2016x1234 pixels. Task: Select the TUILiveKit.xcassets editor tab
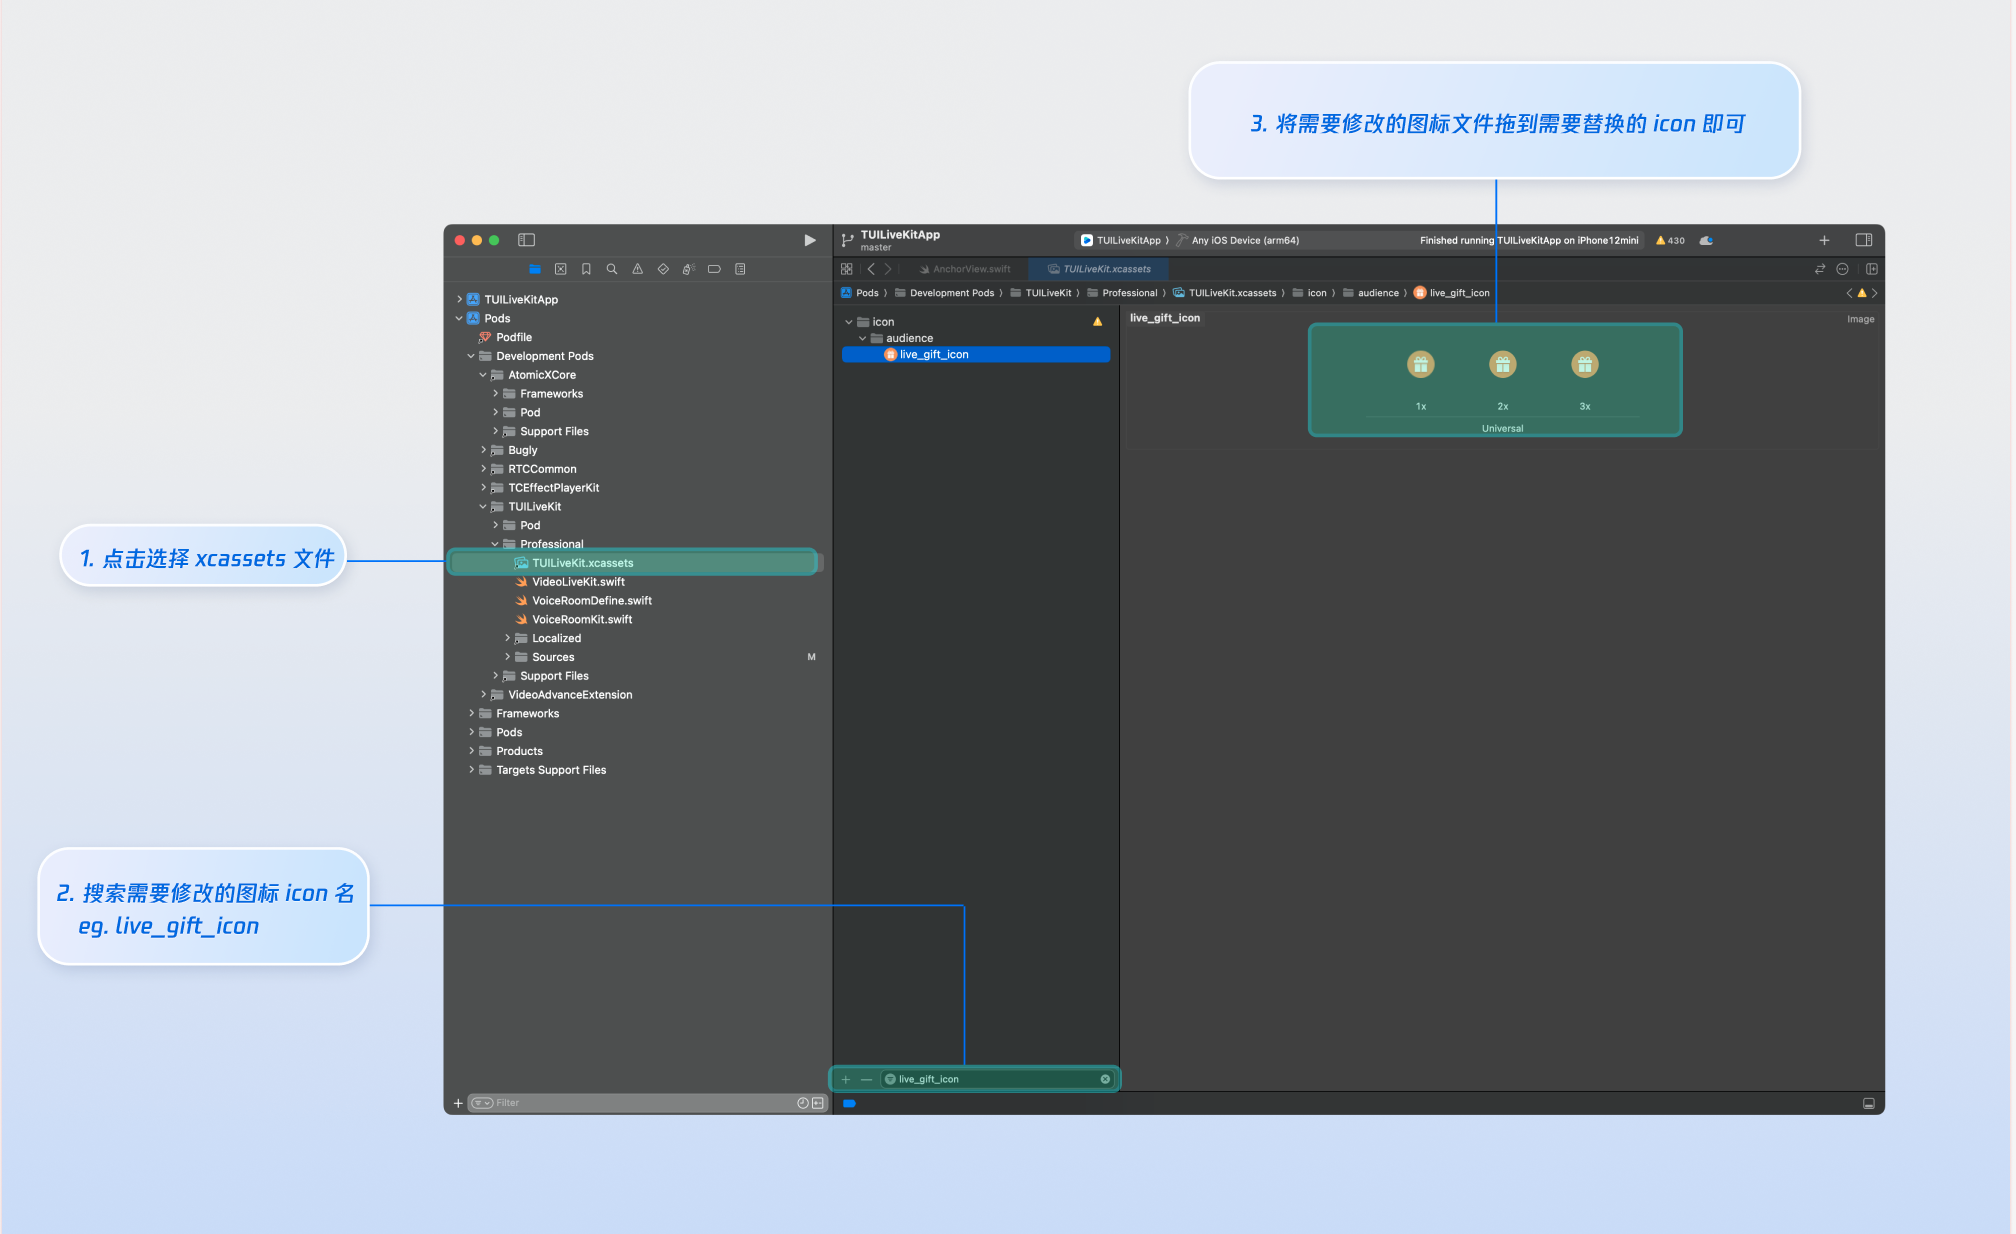coord(1100,269)
